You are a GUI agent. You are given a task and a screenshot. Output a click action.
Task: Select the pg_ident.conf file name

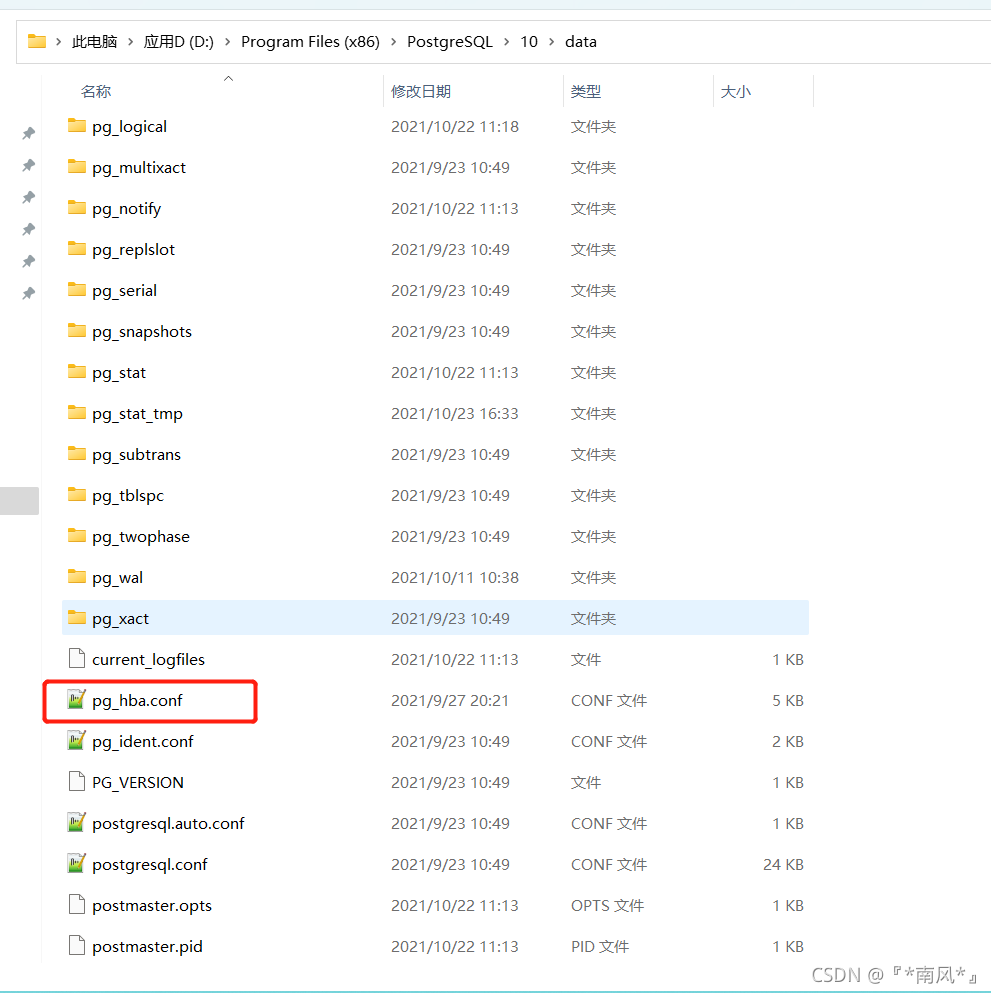(x=142, y=742)
